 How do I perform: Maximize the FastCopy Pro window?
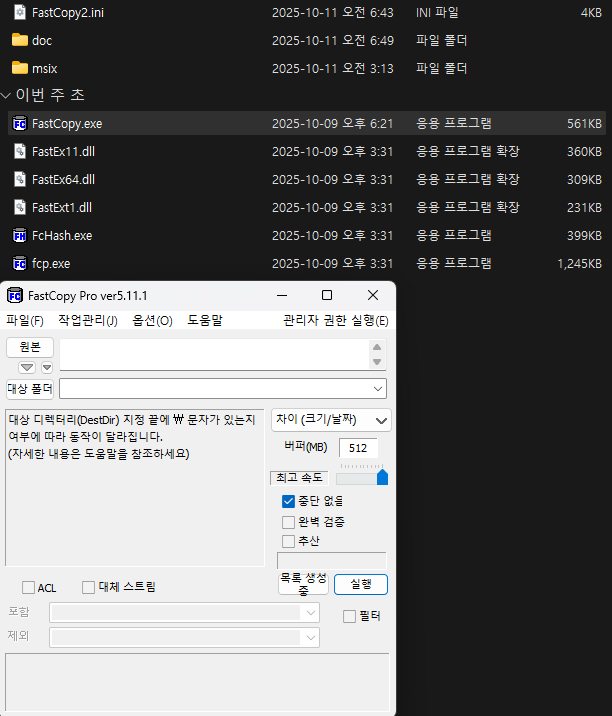pos(327,295)
